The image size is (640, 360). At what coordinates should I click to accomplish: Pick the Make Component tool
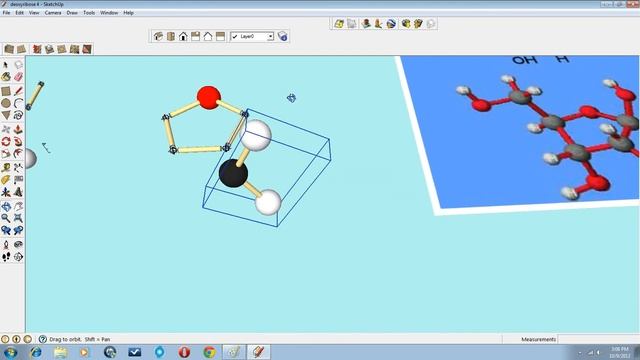tap(18, 64)
